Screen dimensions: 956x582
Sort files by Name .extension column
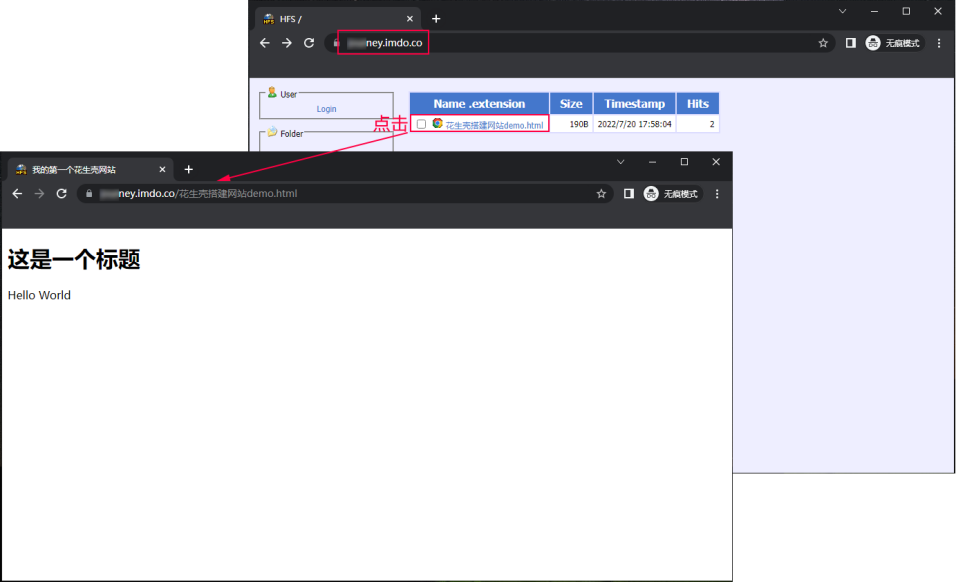[479, 104]
